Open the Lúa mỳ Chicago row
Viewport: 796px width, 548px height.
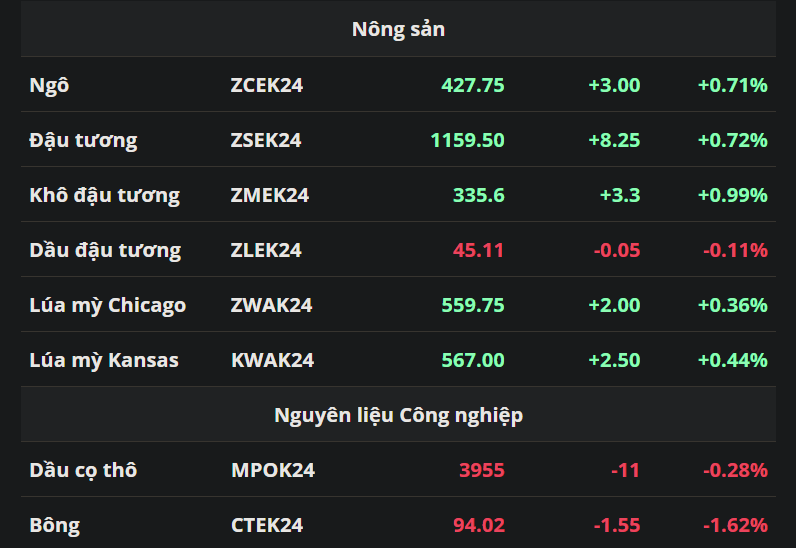(108, 305)
